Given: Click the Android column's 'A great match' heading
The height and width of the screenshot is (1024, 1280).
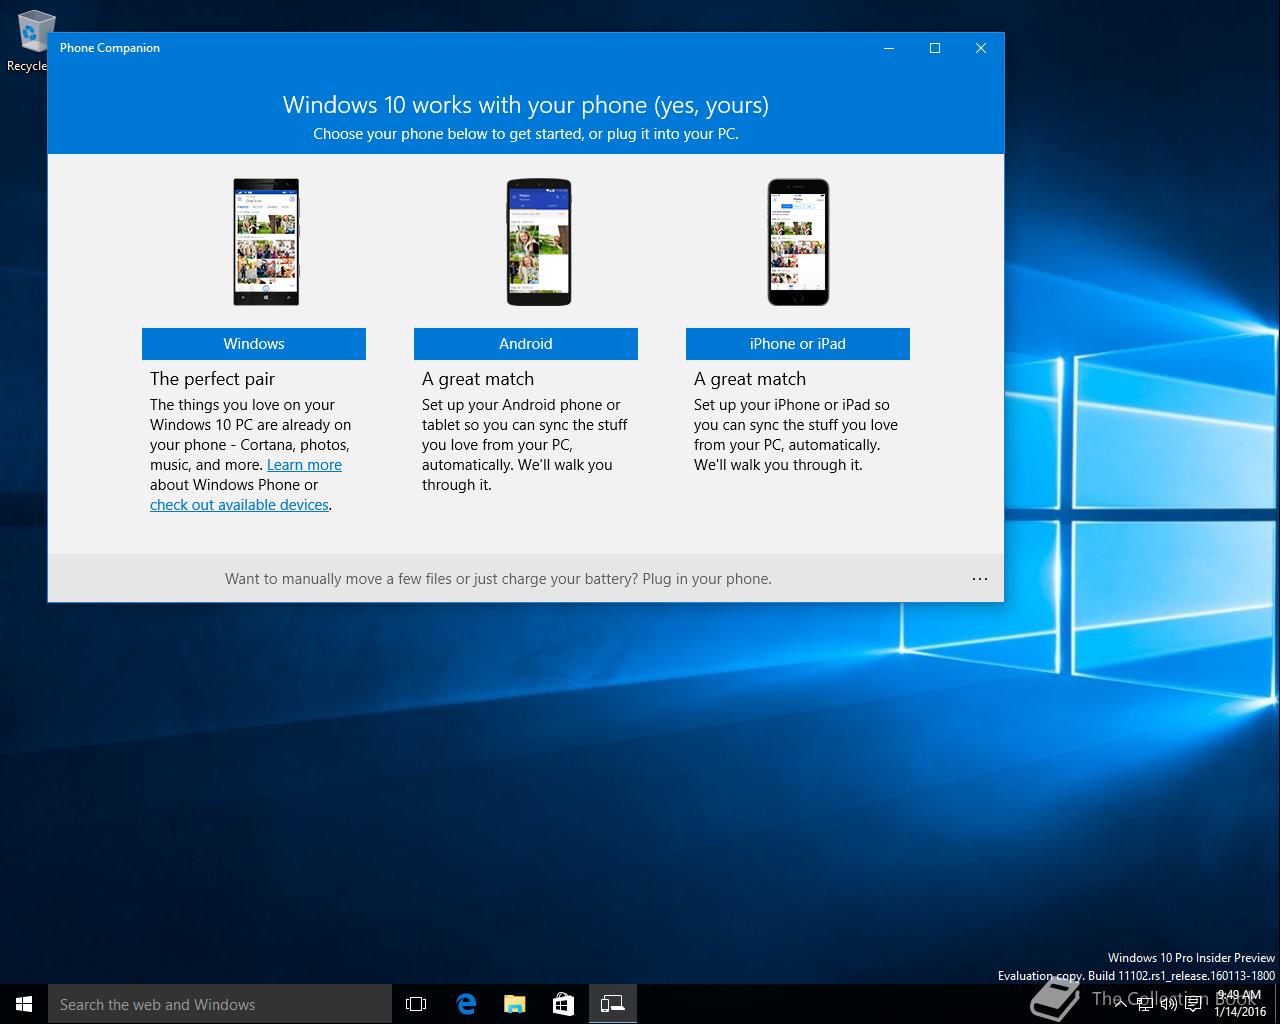Looking at the screenshot, I should coord(478,379).
